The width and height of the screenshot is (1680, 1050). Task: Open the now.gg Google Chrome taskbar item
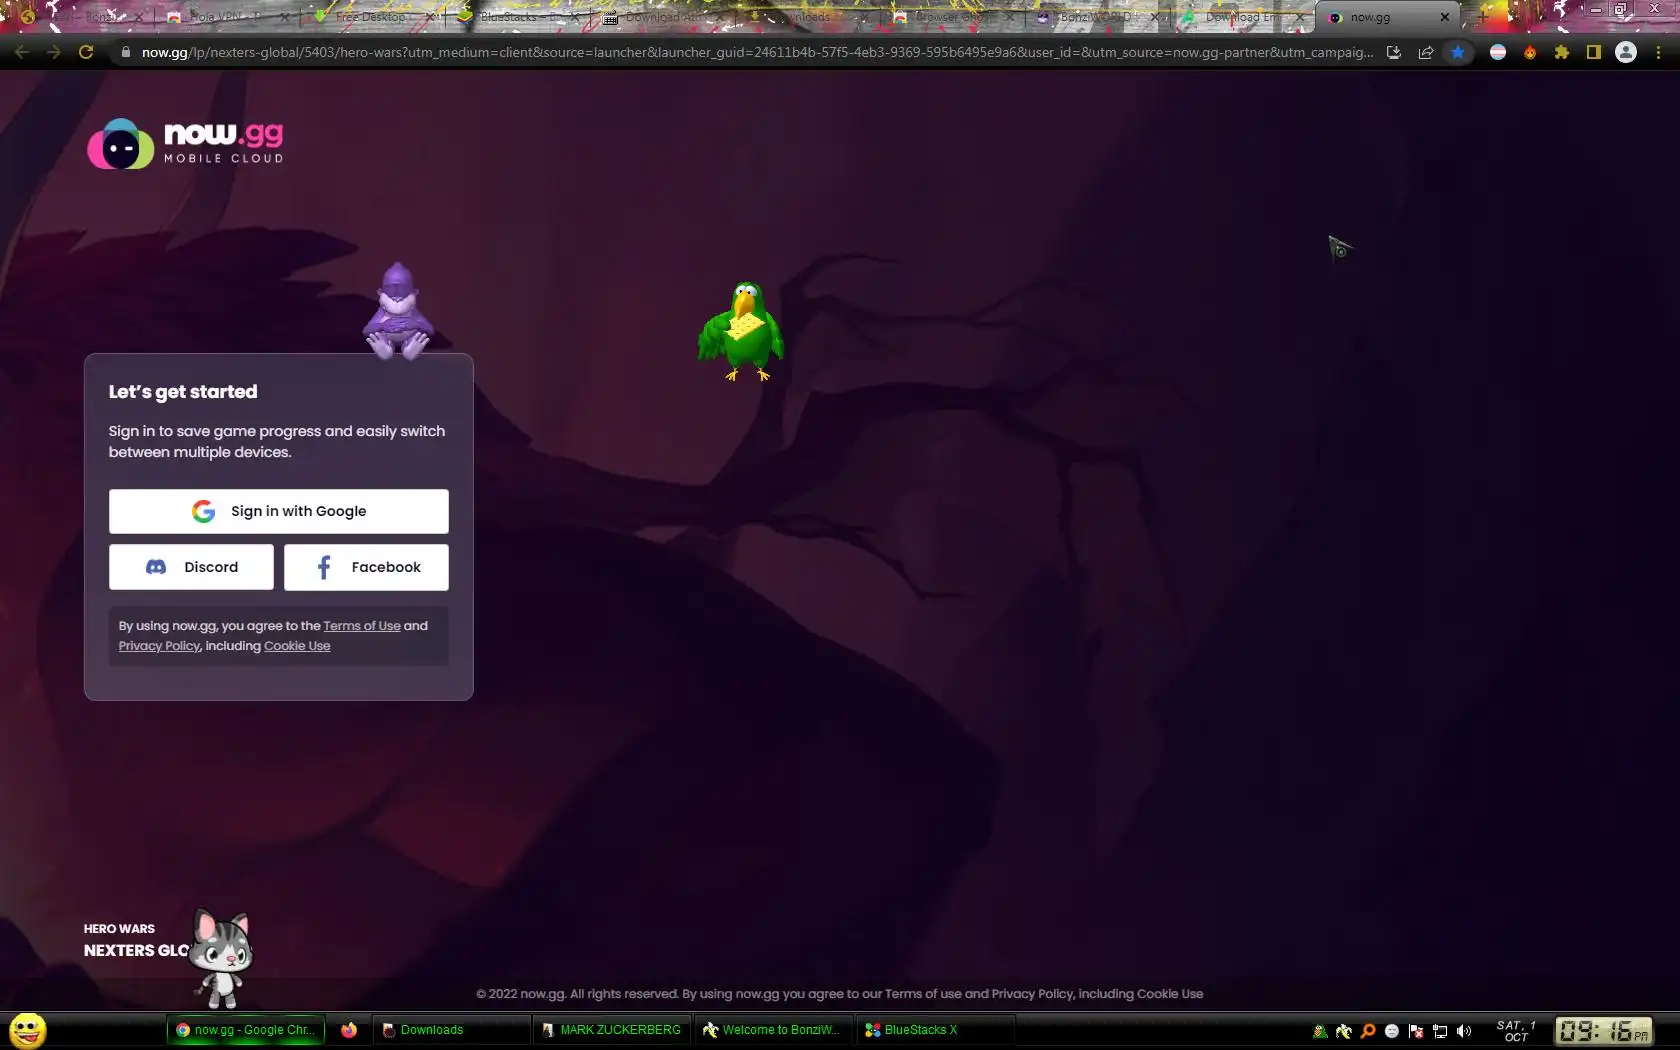coord(246,1030)
